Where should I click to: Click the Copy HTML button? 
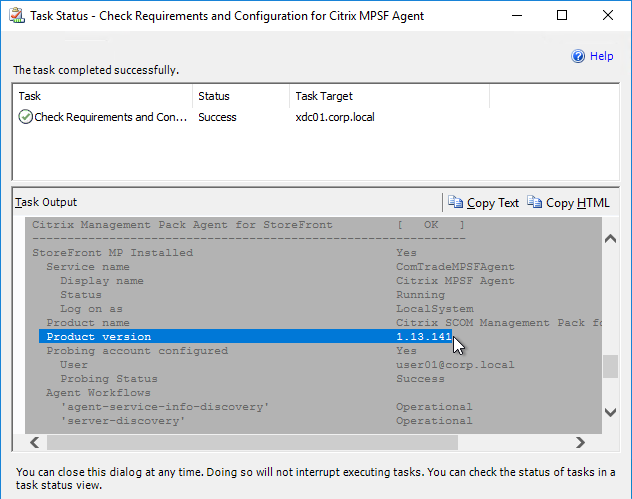click(x=568, y=202)
